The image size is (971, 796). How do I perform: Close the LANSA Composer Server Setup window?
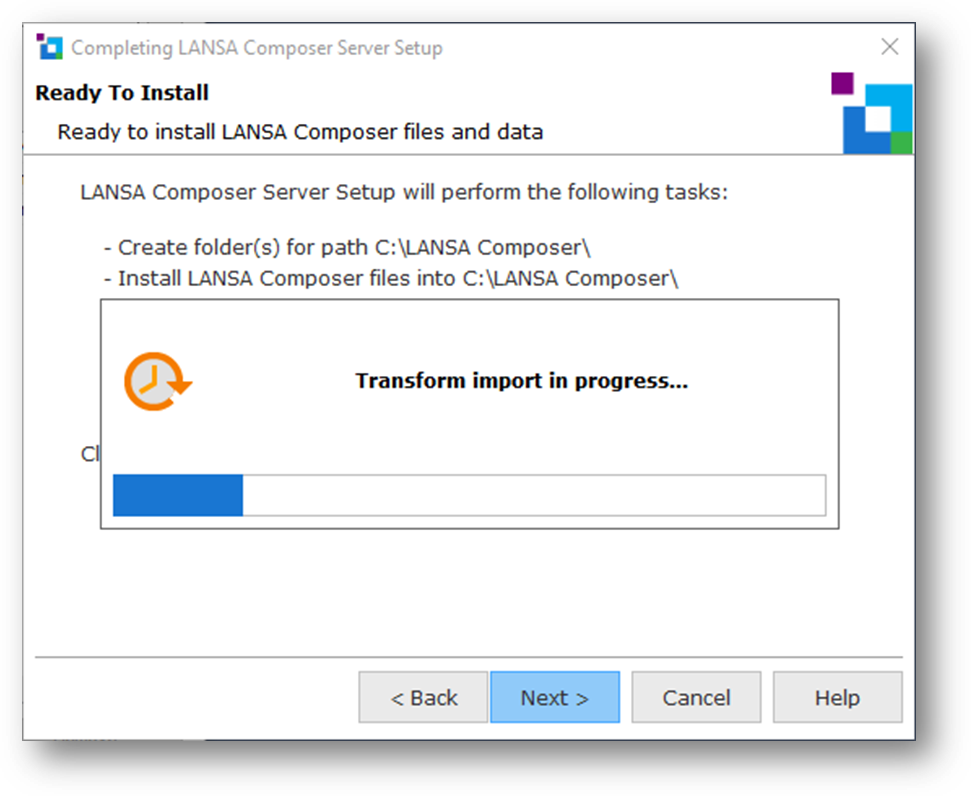[889, 47]
